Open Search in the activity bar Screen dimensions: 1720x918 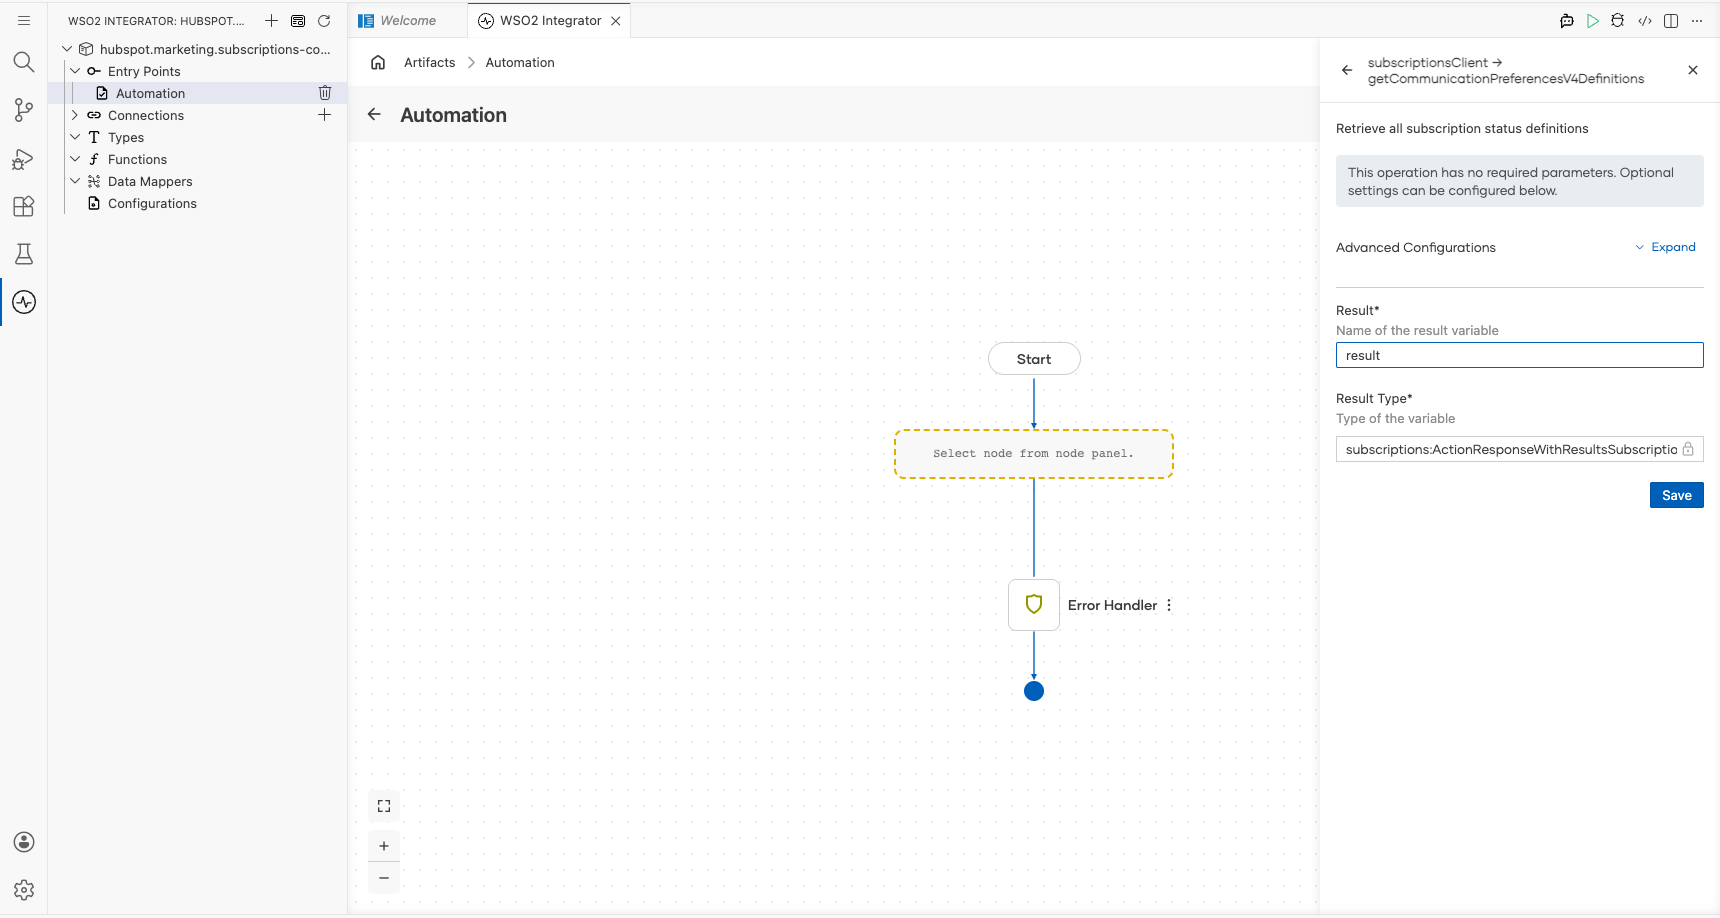coord(24,62)
